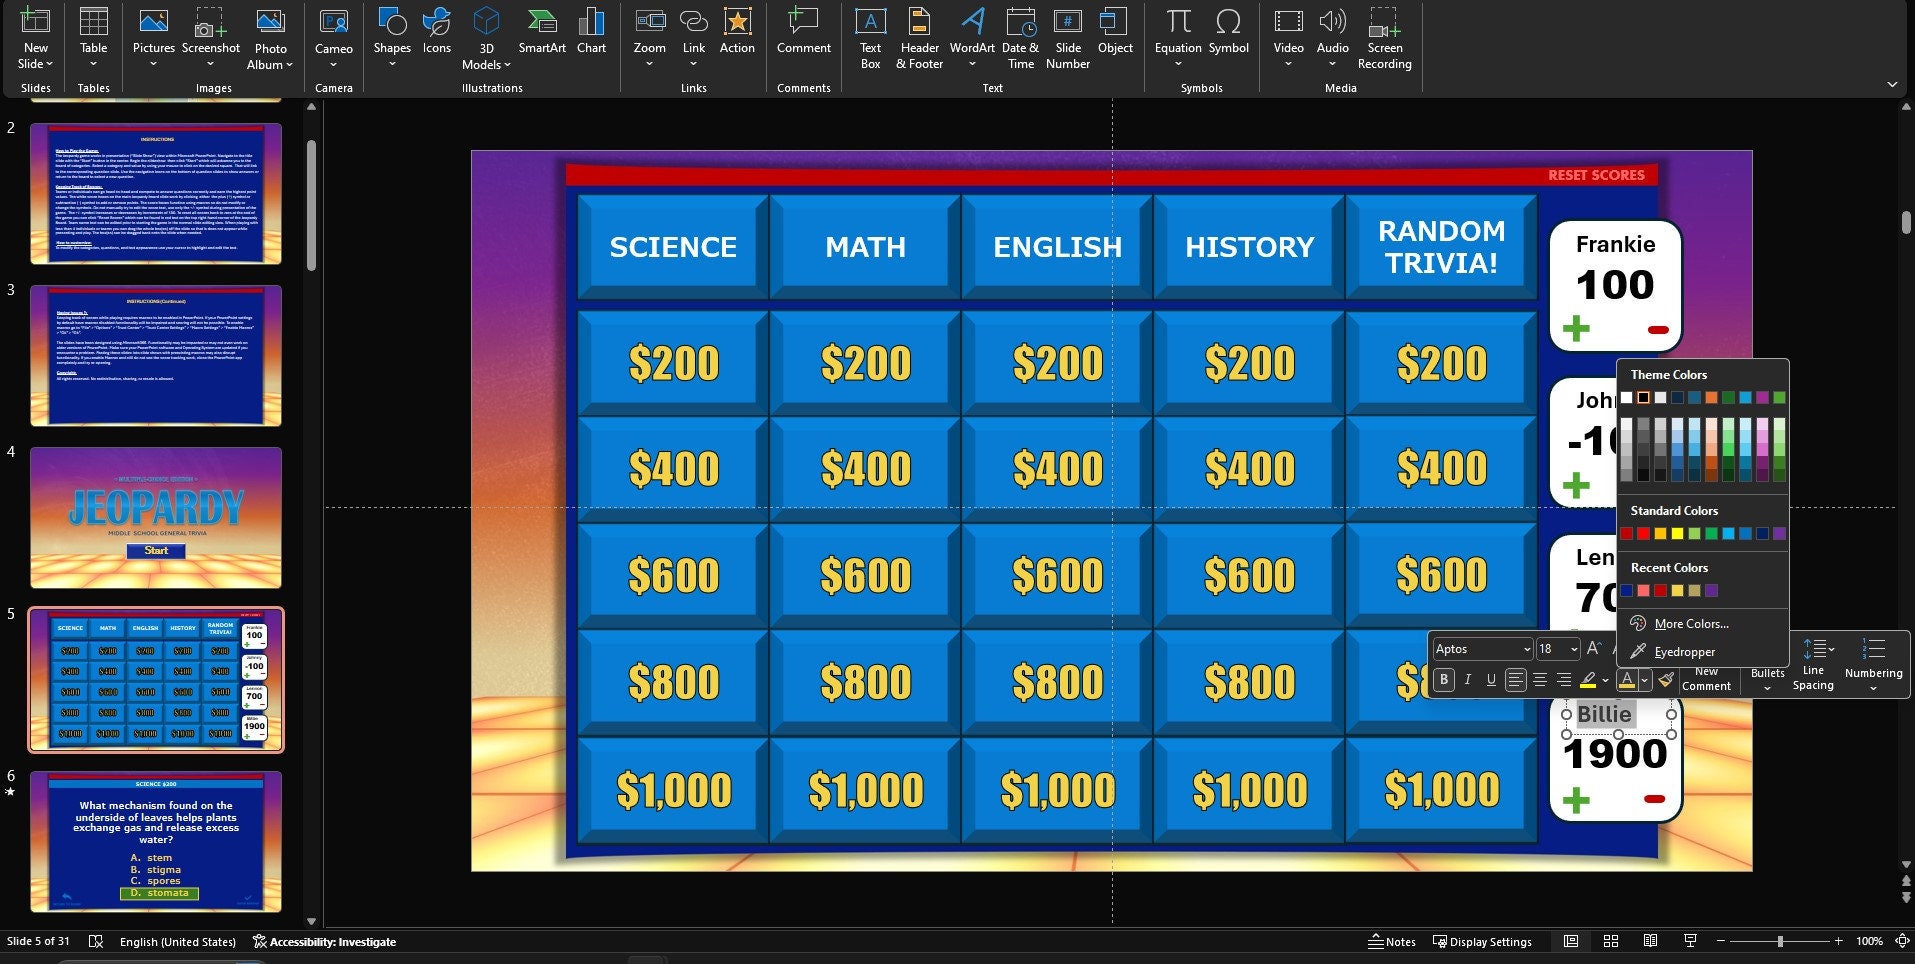Click the RESET SCORES button on the slide
The height and width of the screenshot is (964, 1915).
tap(1596, 174)
